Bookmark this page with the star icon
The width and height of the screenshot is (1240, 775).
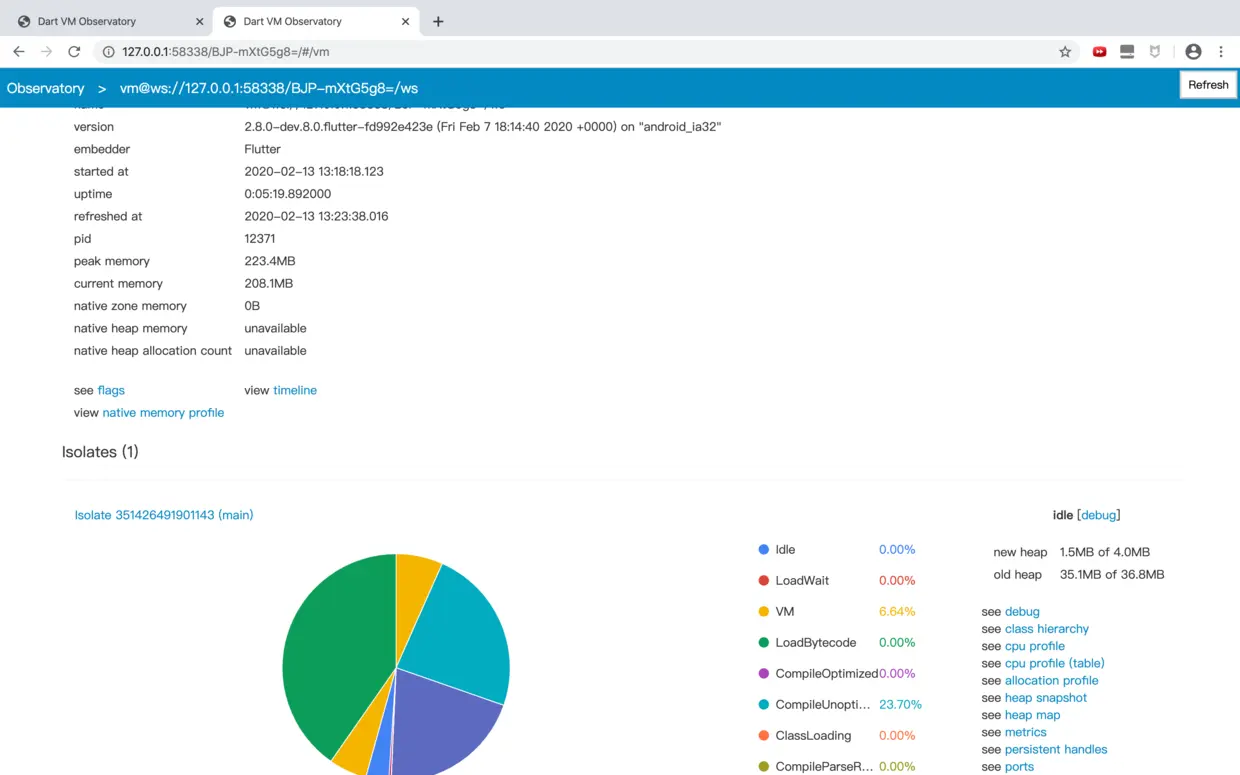pyautogui.click(x=1065, y=52)
